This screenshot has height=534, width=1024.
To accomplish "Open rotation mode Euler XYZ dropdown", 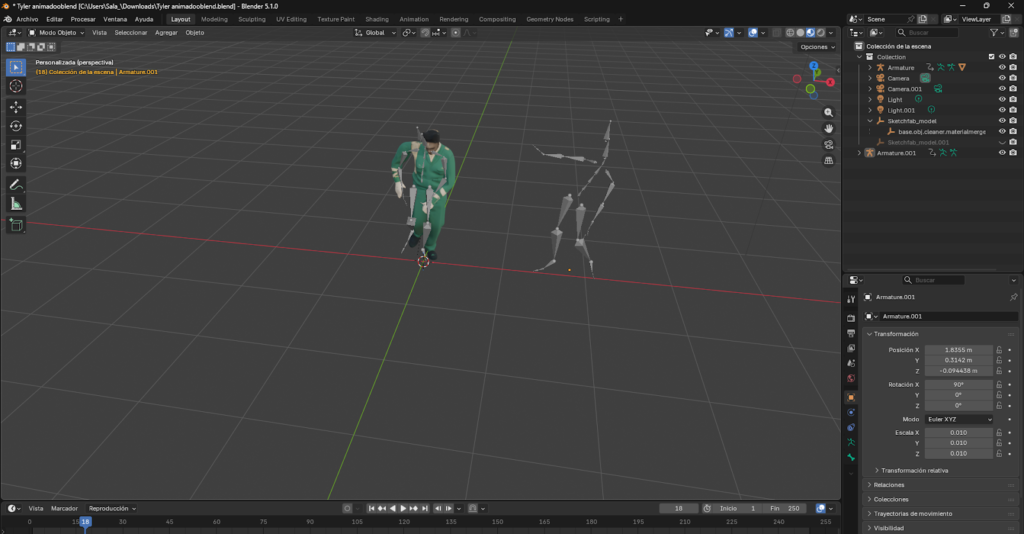I will [x=959, y=419].
